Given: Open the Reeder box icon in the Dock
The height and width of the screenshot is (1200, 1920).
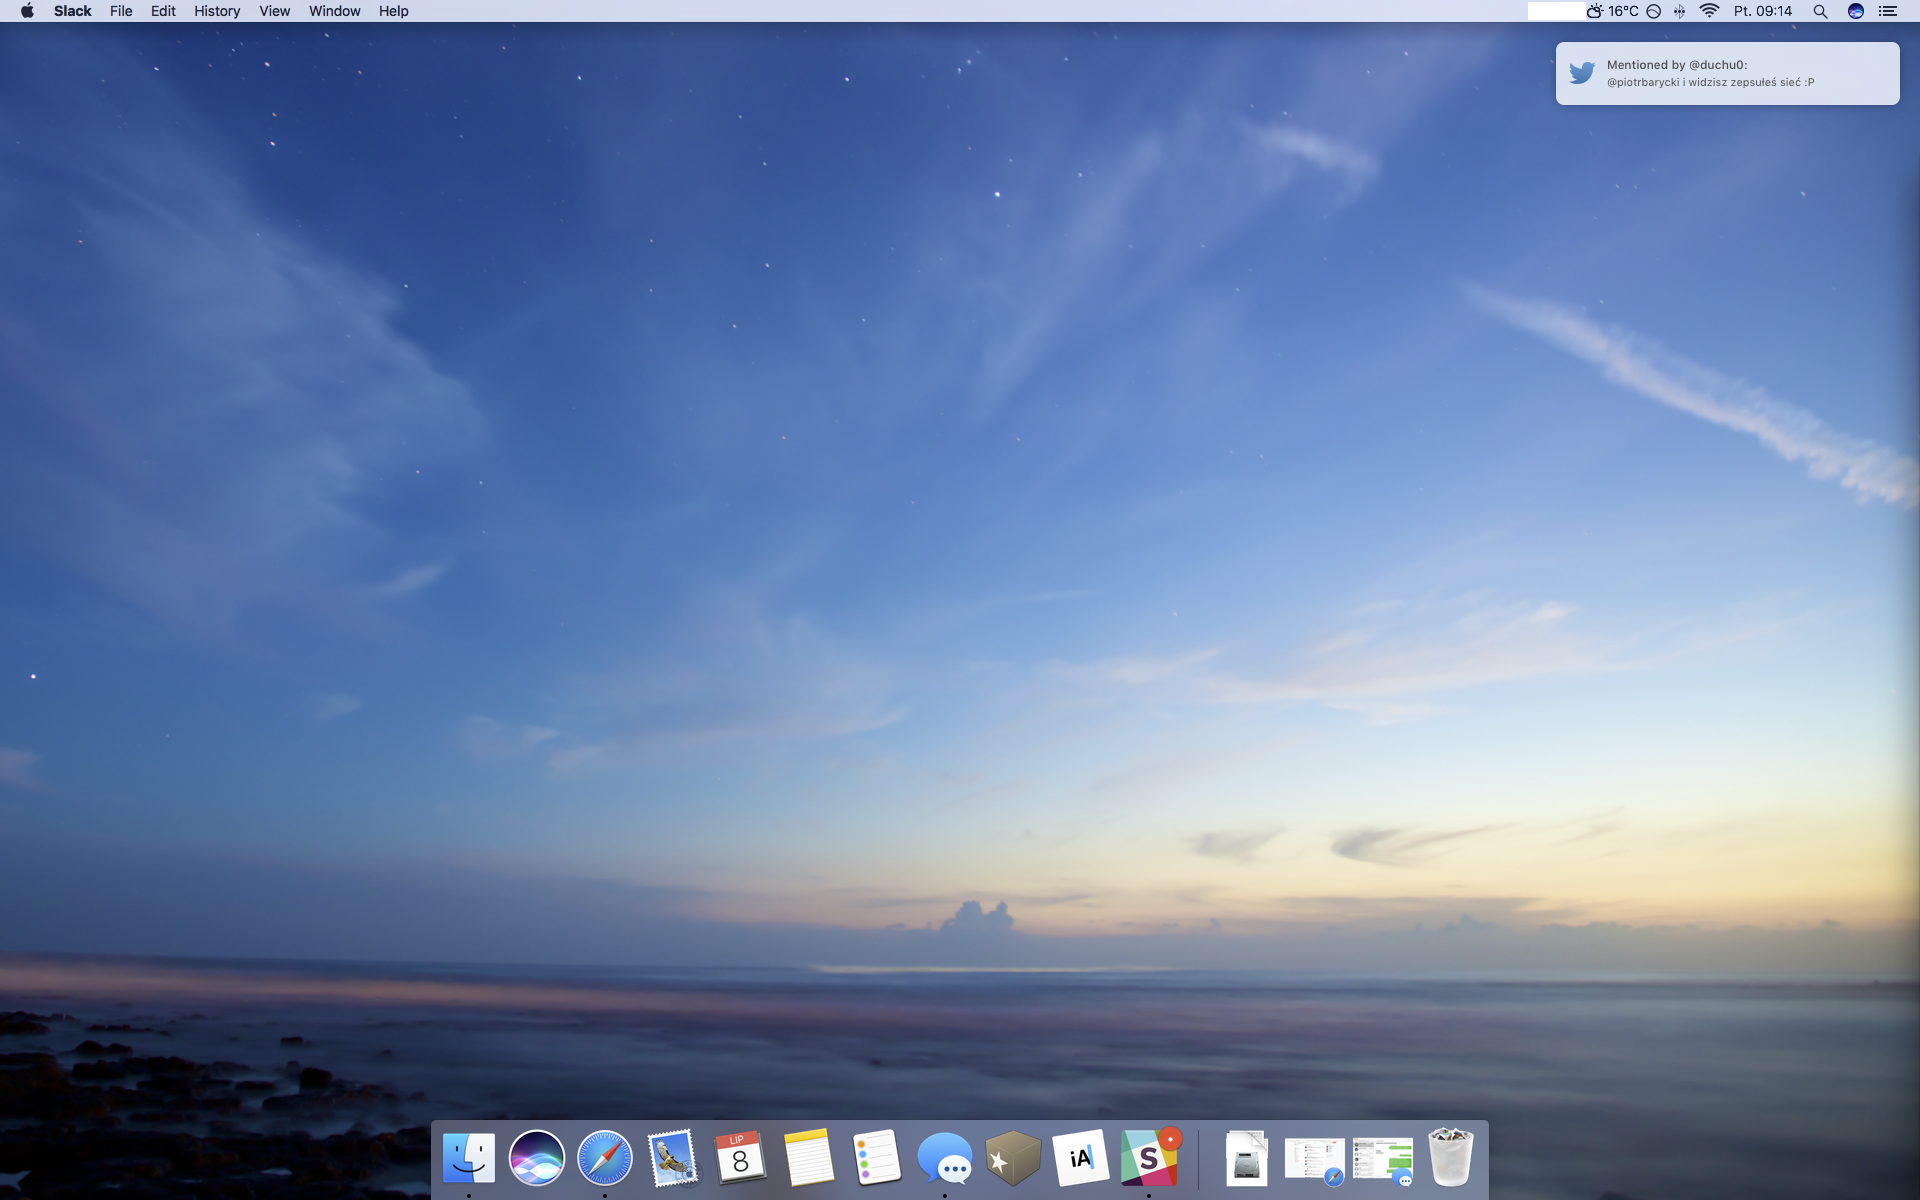Looking at the screenshot, I should point(1013,1158).
